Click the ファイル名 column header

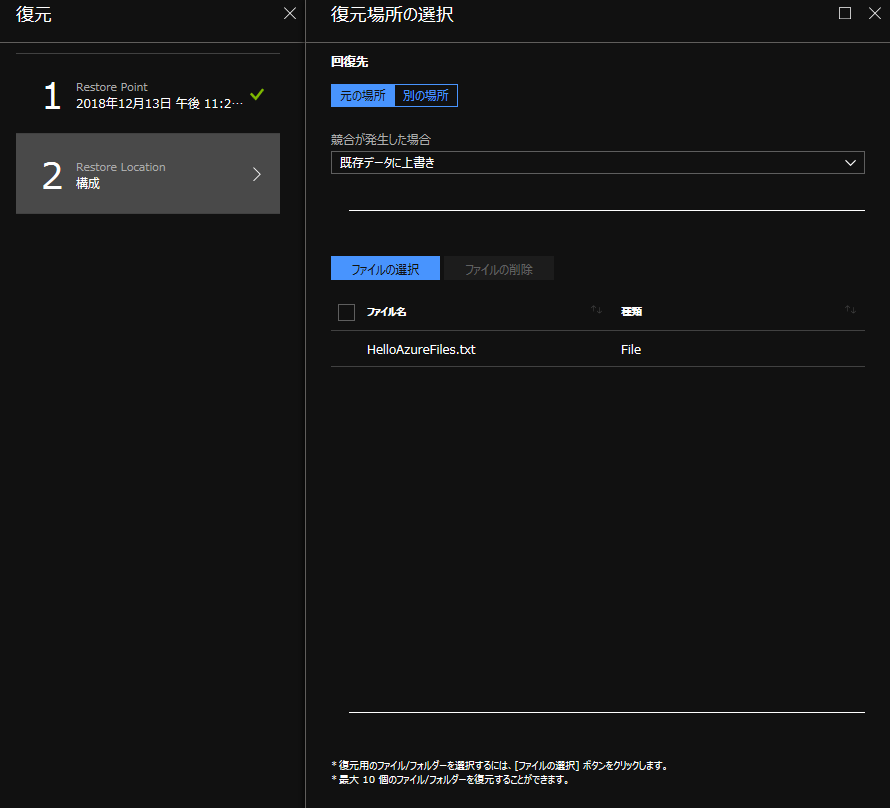(387, 312)
